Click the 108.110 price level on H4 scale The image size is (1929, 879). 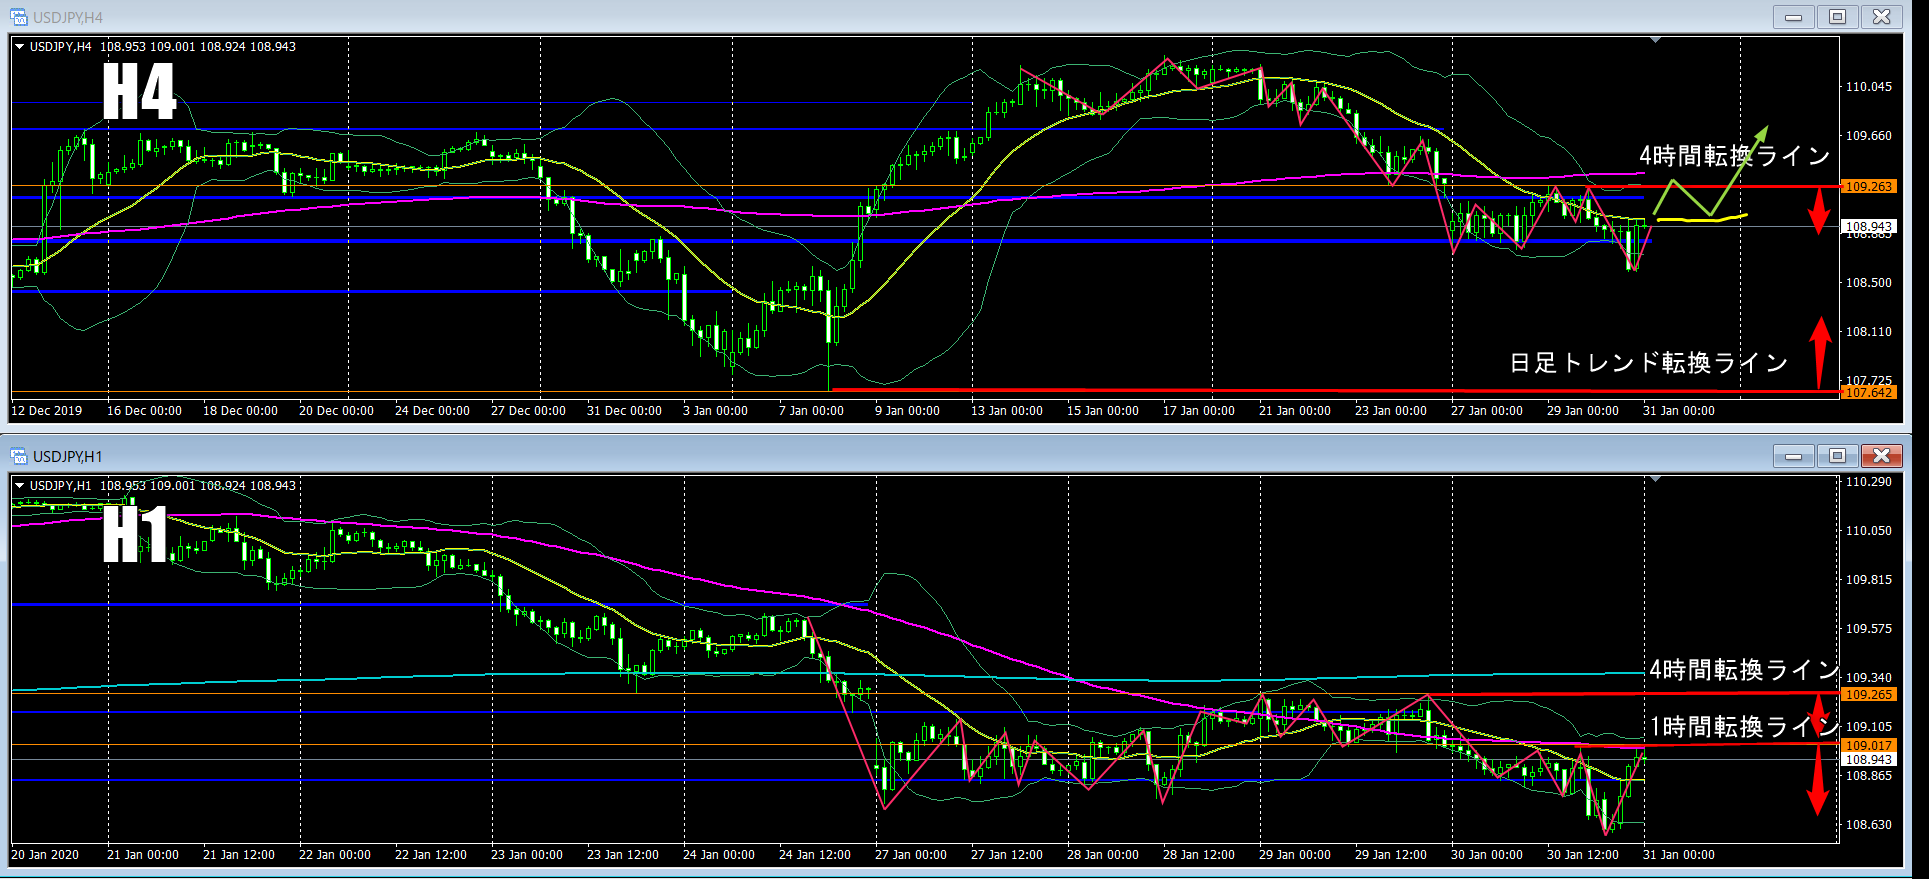[1868, 332]
